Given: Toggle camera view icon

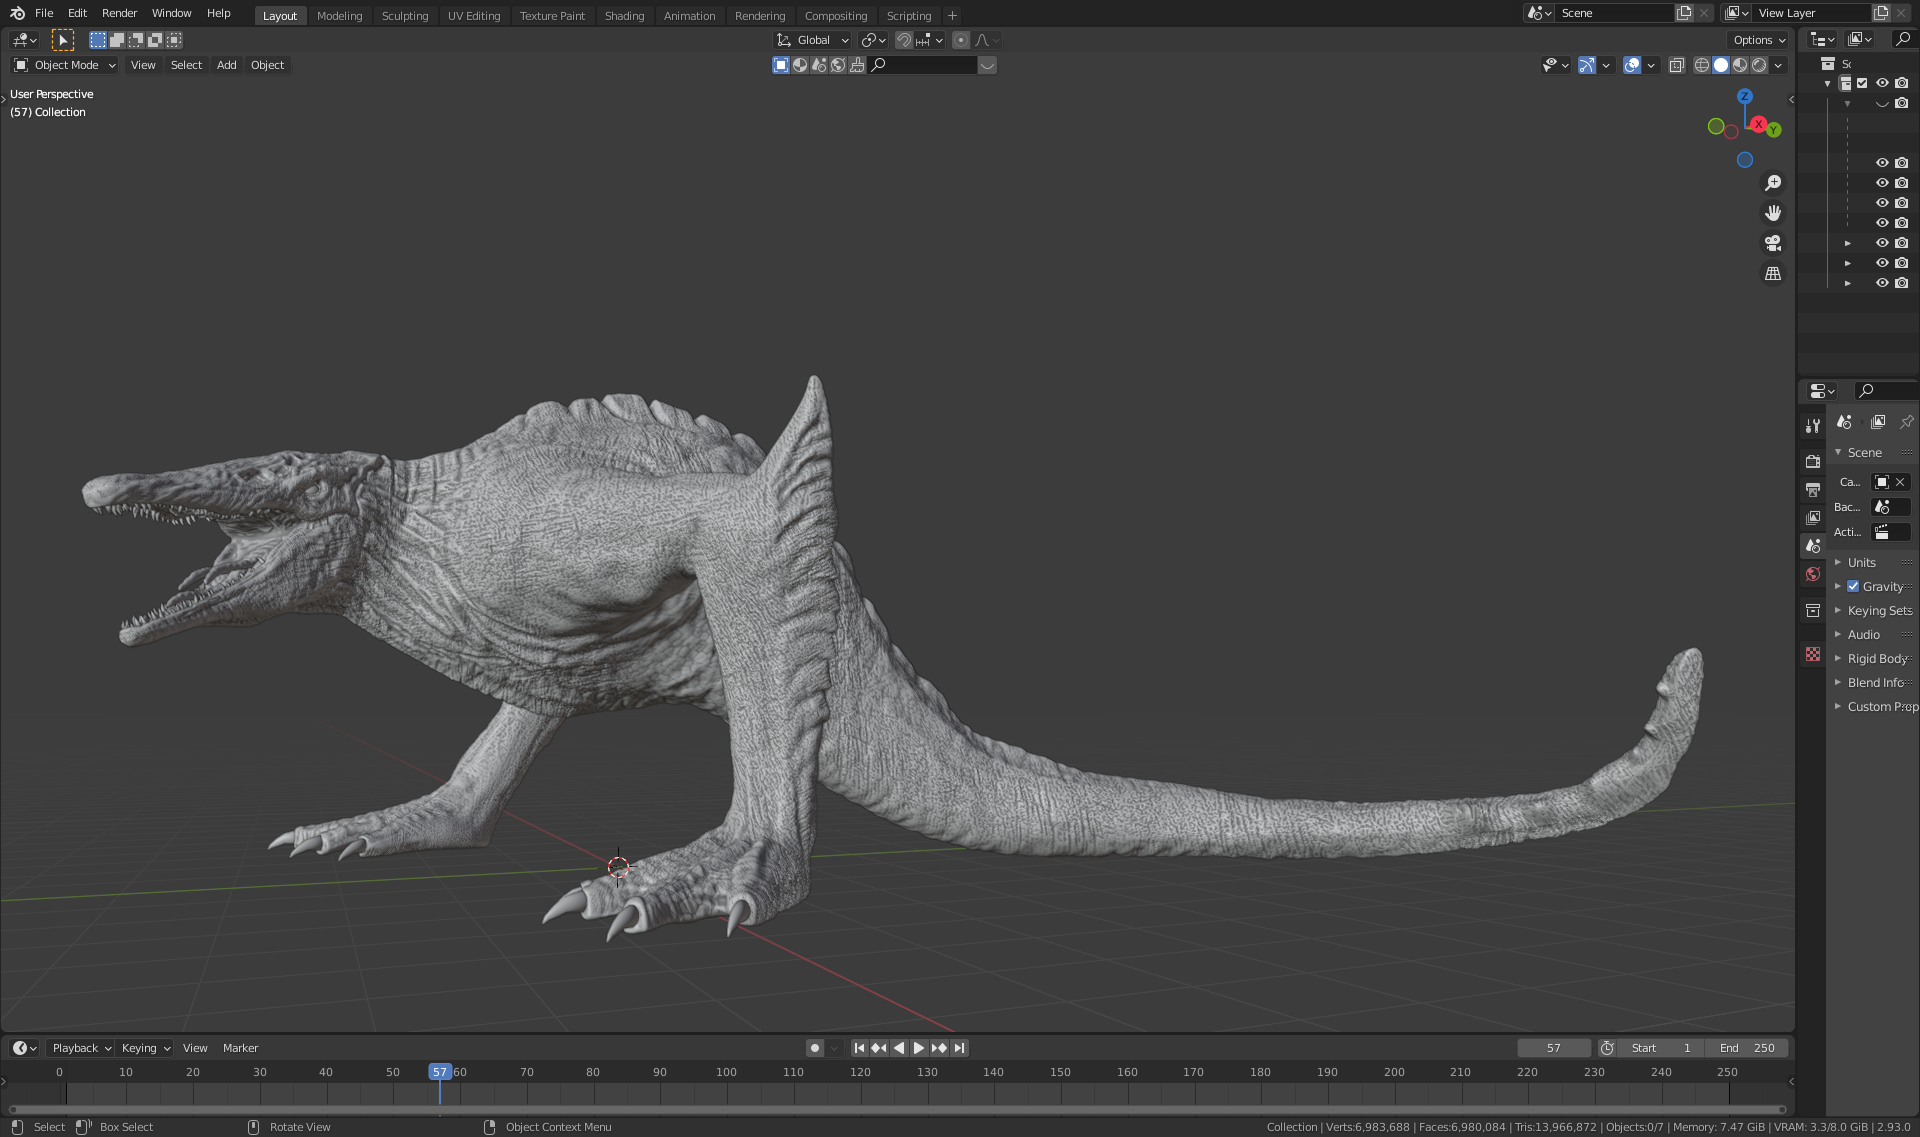Looking at the screenshot, I should point(1773,243).
